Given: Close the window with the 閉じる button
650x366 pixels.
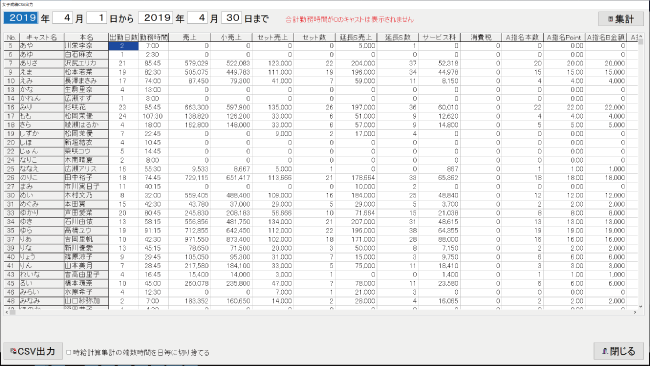Looking at the screenshot, I should point(618,351).
